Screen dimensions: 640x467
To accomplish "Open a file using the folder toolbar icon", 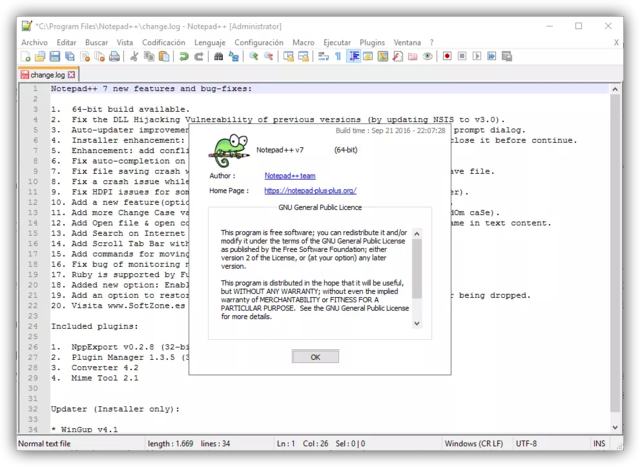I will tap(40, 56).
